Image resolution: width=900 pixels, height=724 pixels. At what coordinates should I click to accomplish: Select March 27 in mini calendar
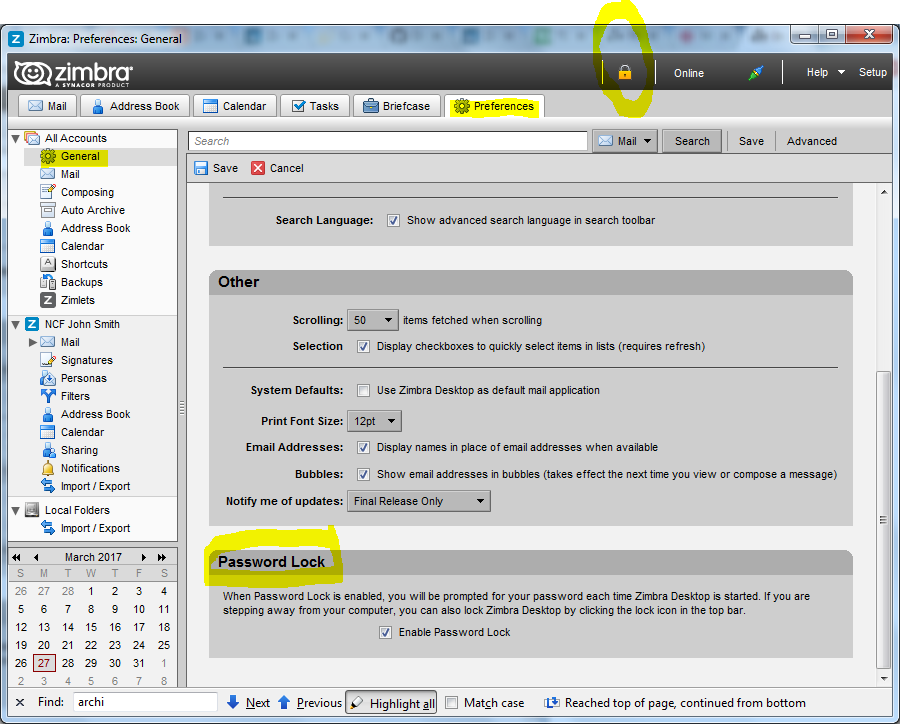pyautogui.click(x=44, y=663)
